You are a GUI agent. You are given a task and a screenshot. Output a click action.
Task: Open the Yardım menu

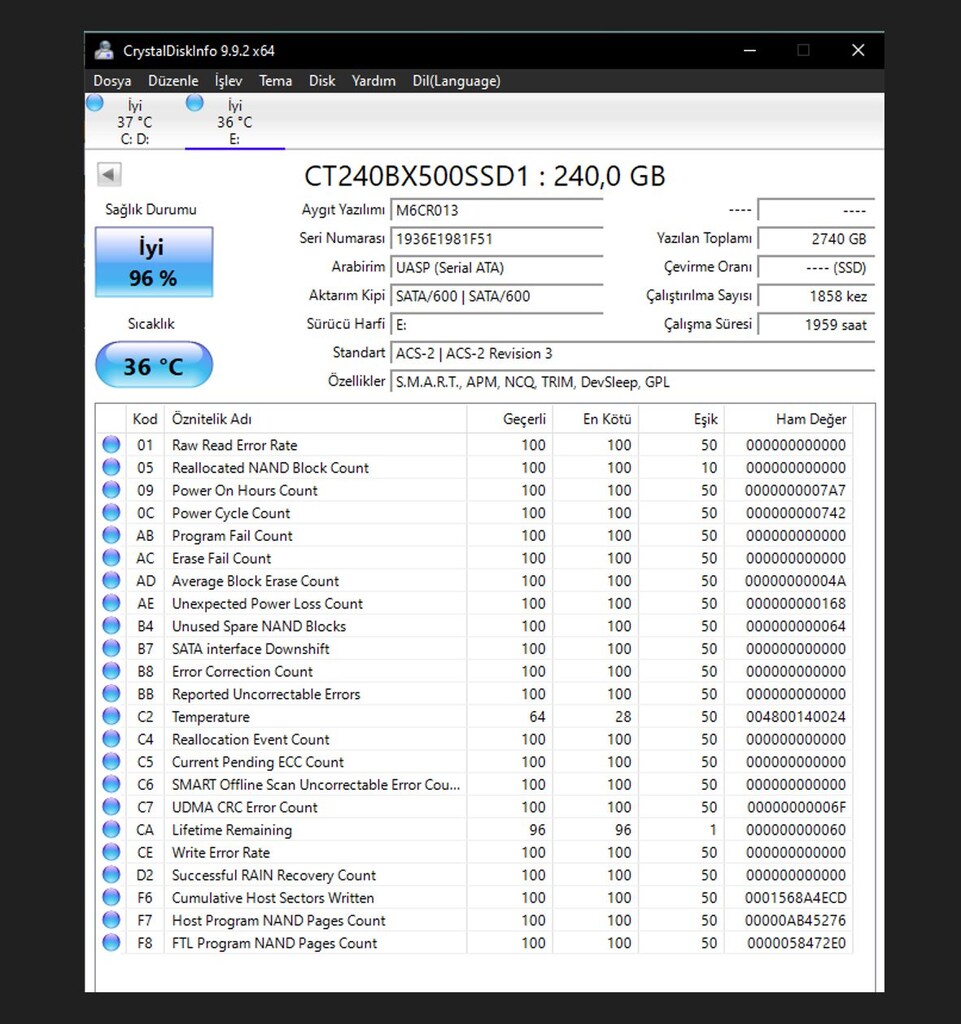[x=373, y=81]
